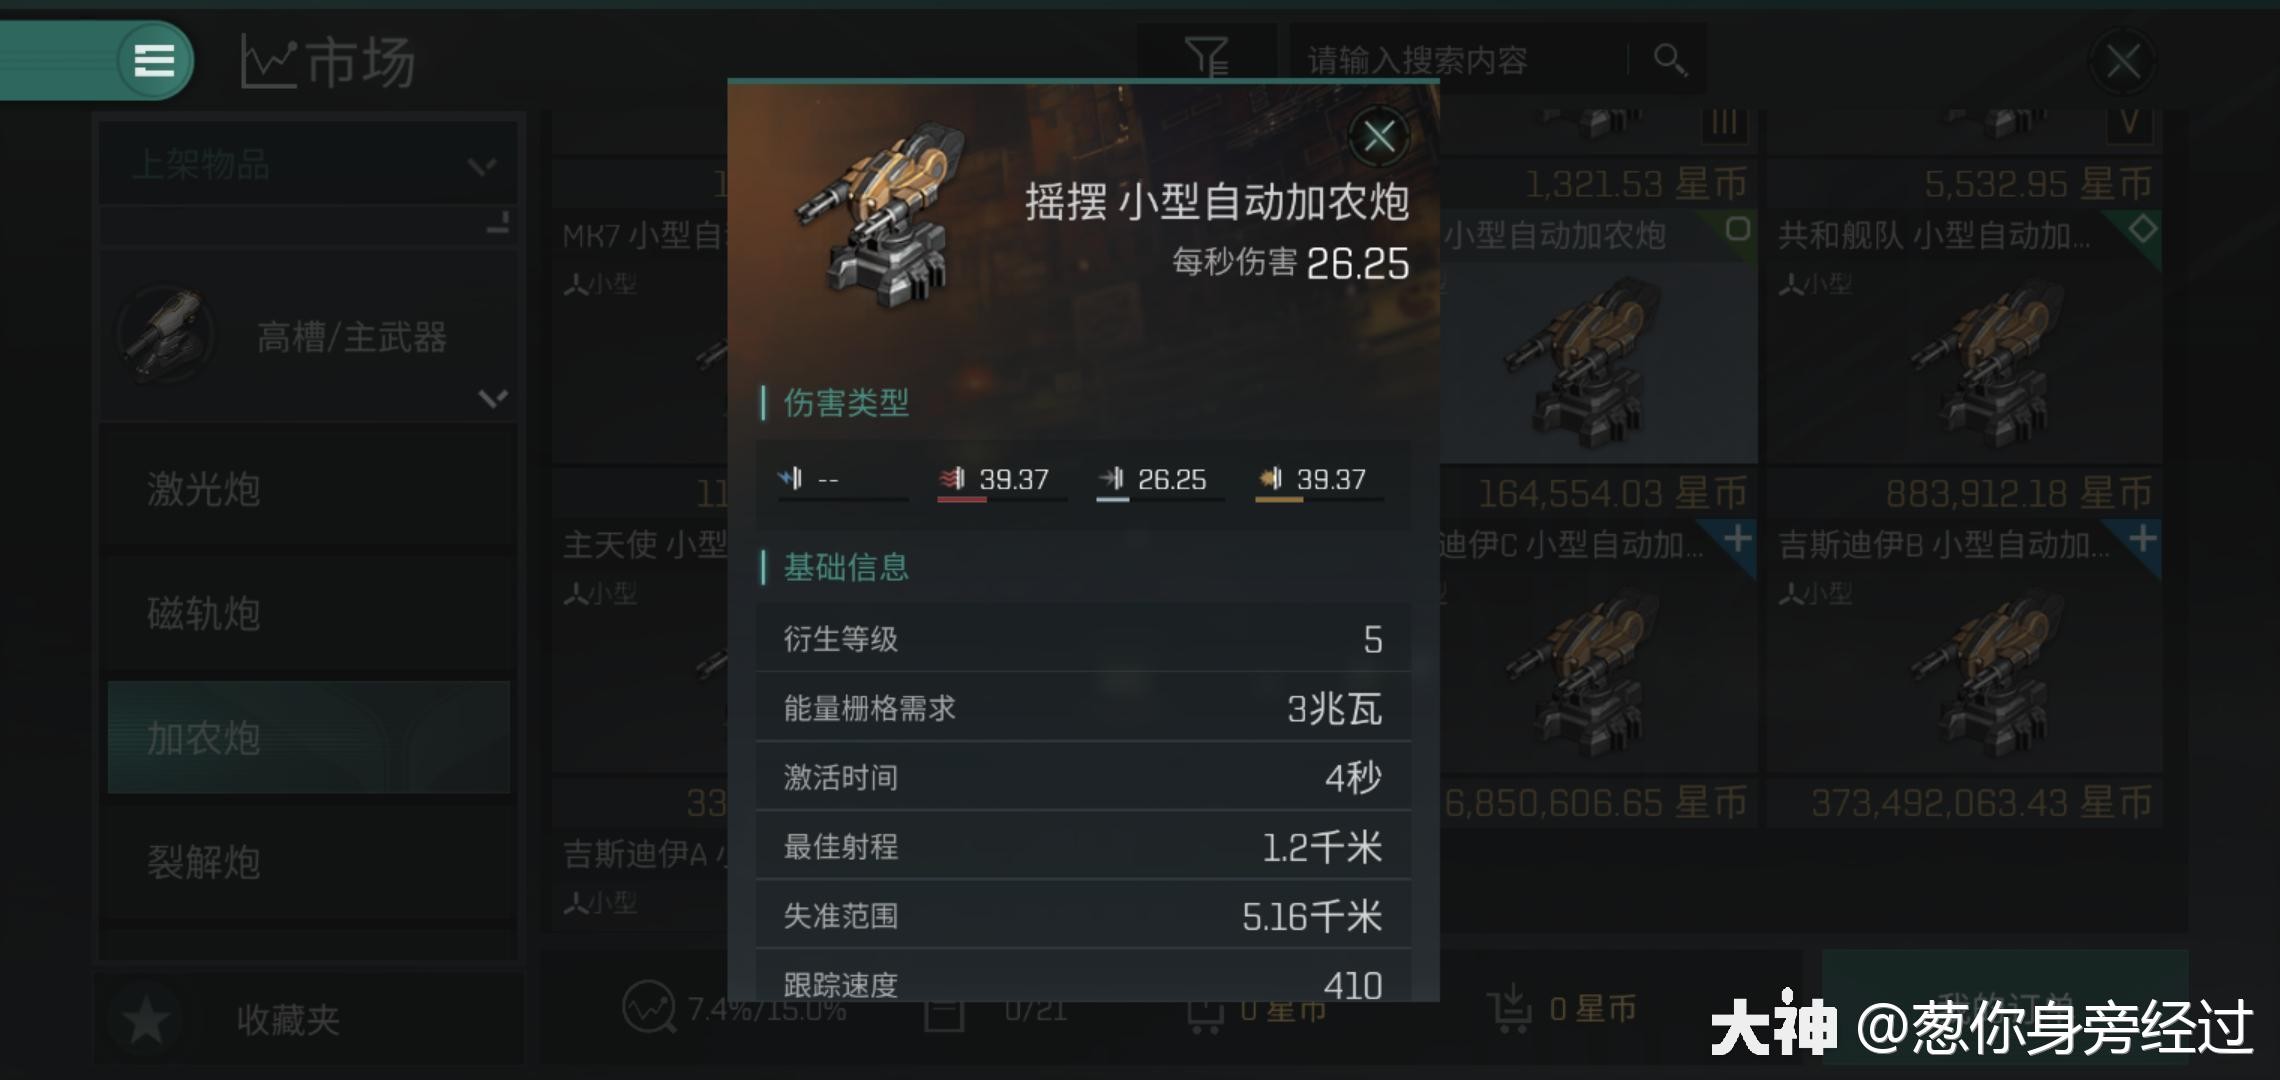
Task: Click the kinetic damage 26.25 icon
Action: (x=1112, y=479)
